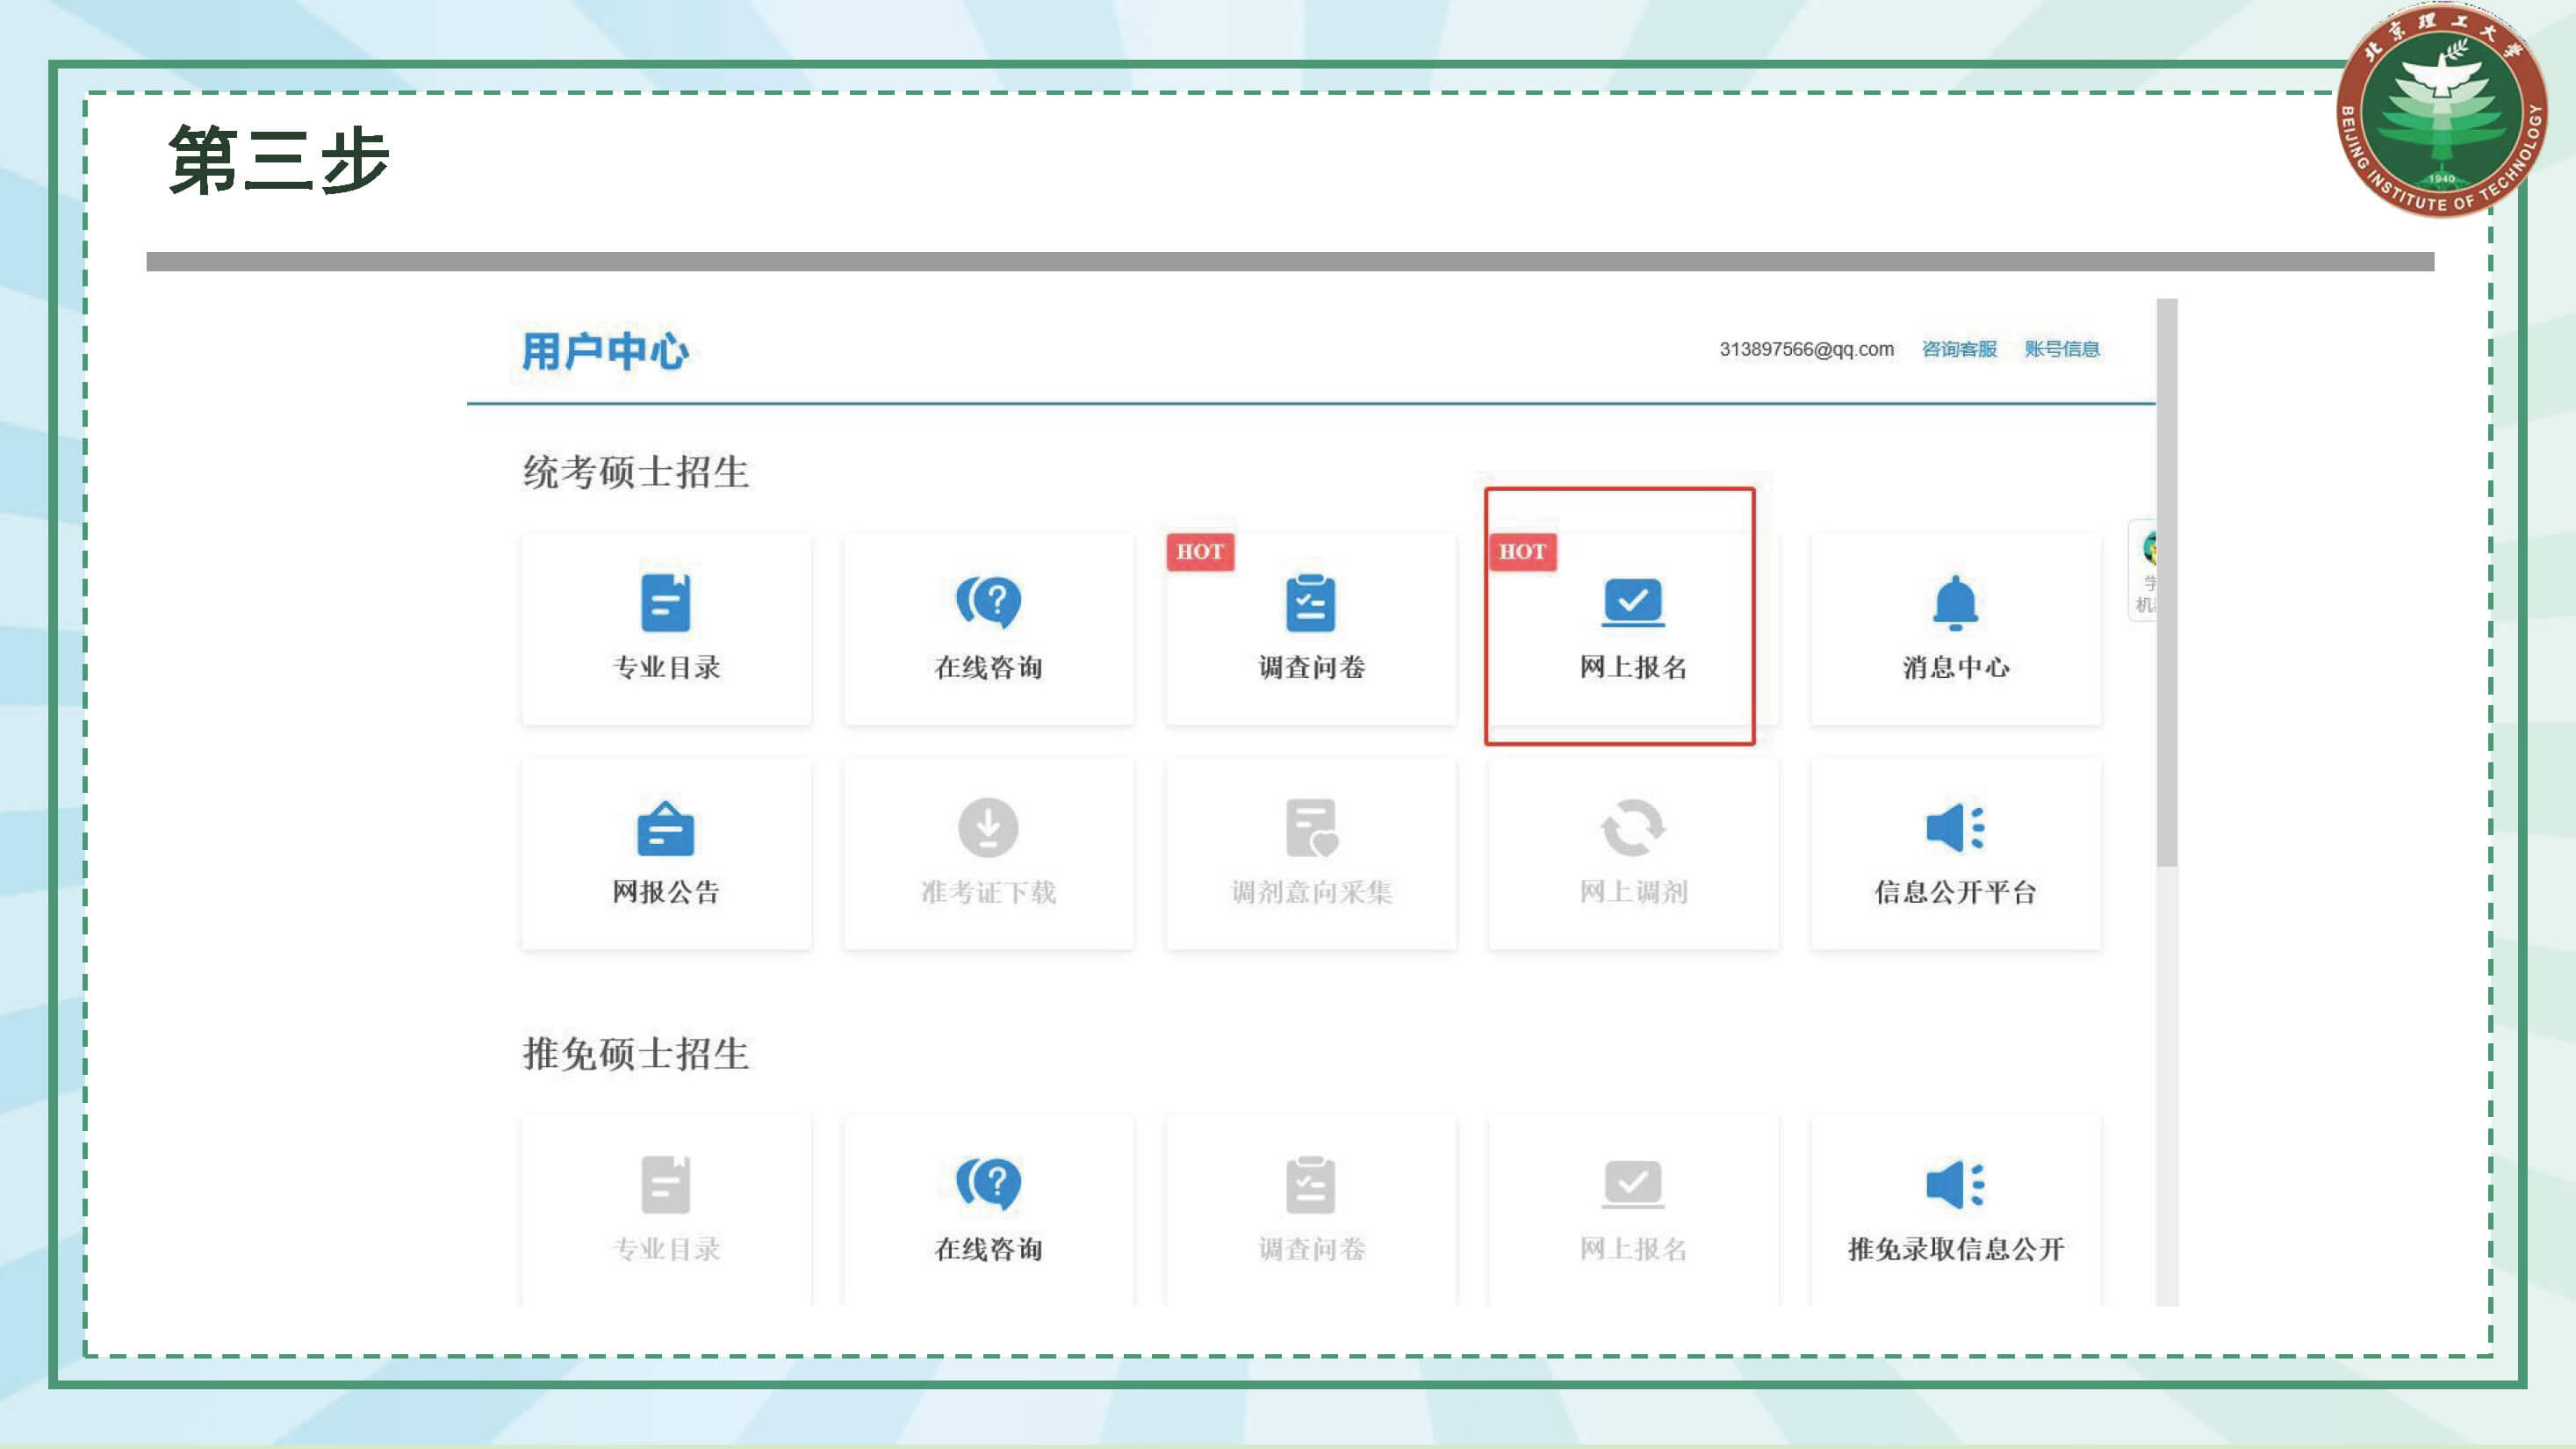Open the 专业目录 document icon in 统考硕士招生

tap(665, 603)
